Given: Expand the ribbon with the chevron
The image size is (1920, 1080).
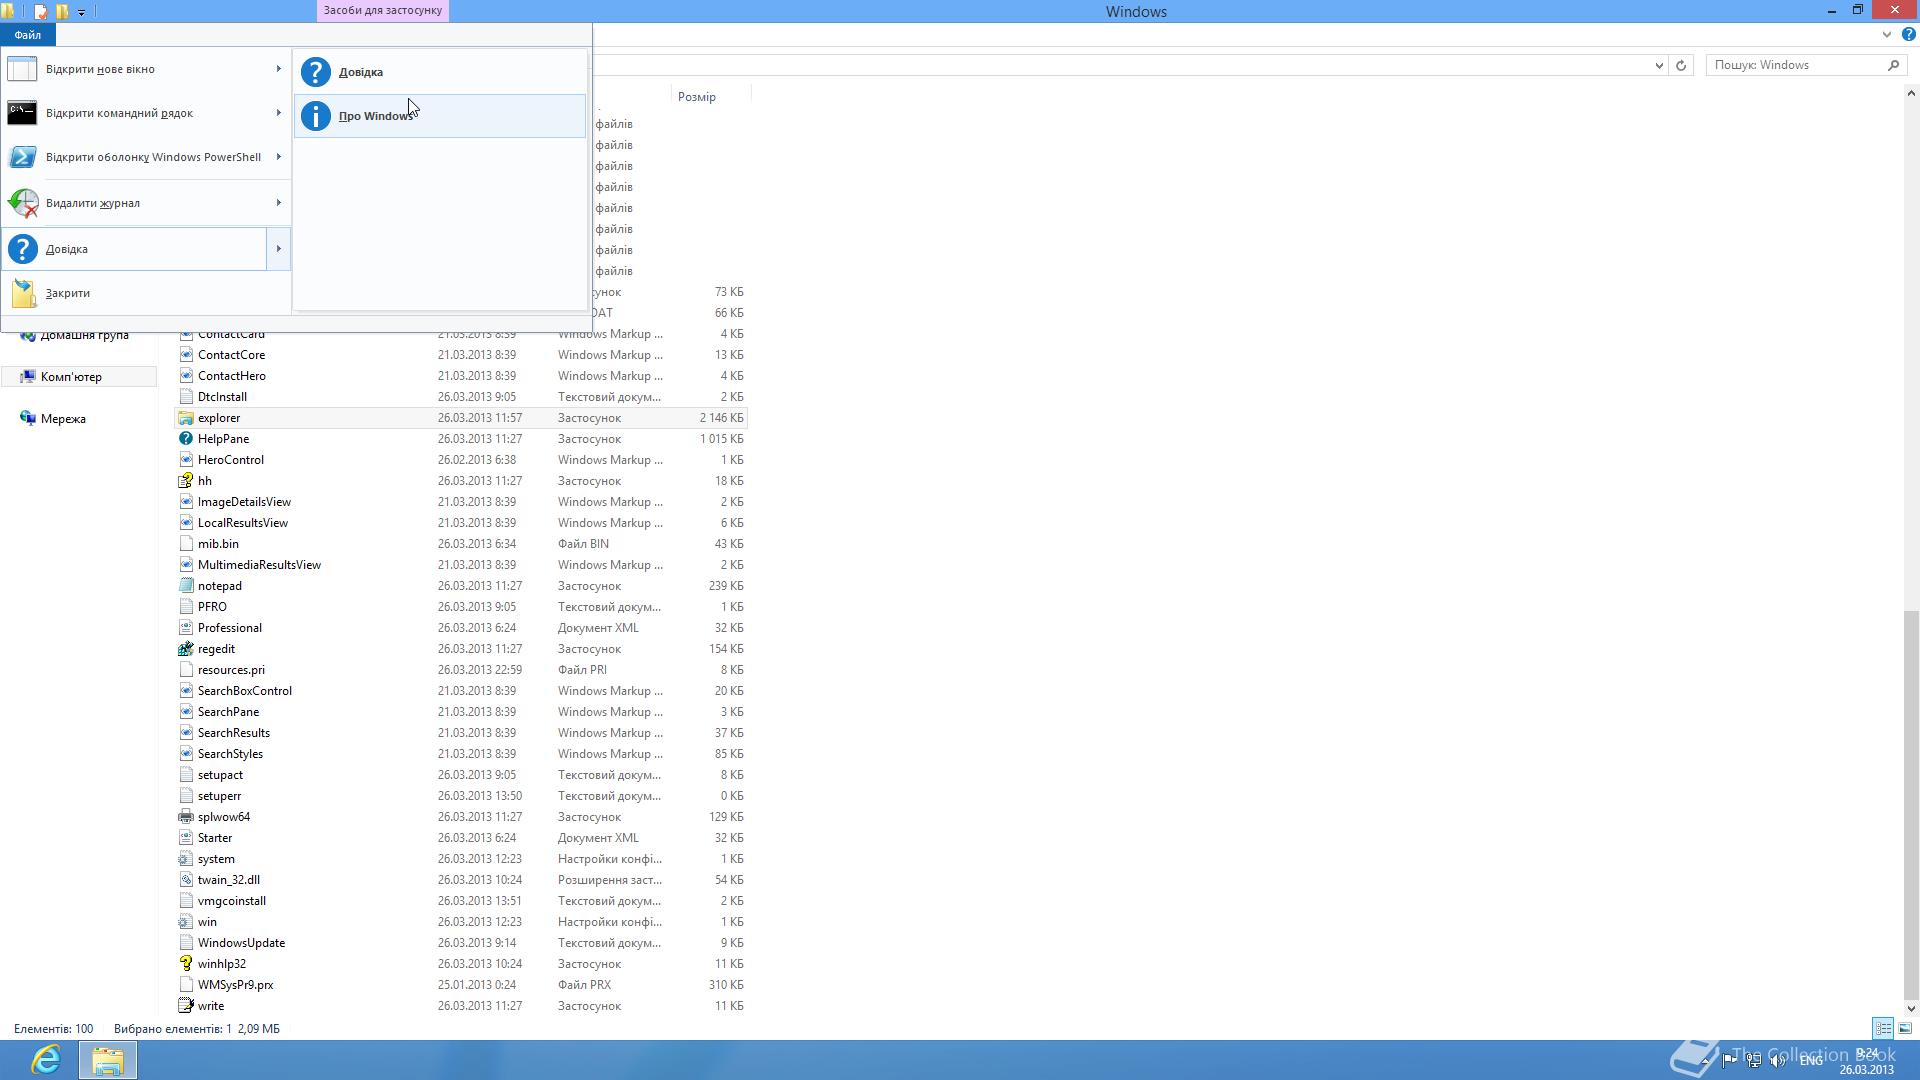Looking at the screenshot, I should click(1887, 34).
